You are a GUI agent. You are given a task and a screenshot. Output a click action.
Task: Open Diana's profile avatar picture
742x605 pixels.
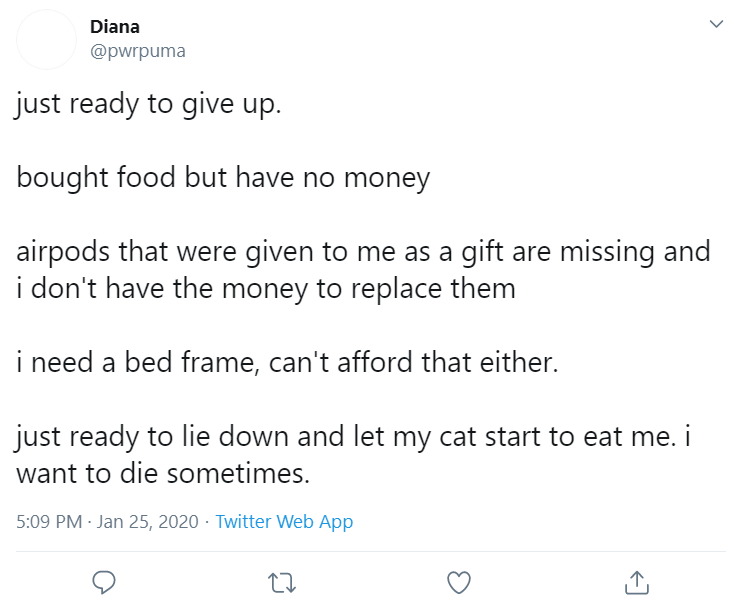click(46, 40)
